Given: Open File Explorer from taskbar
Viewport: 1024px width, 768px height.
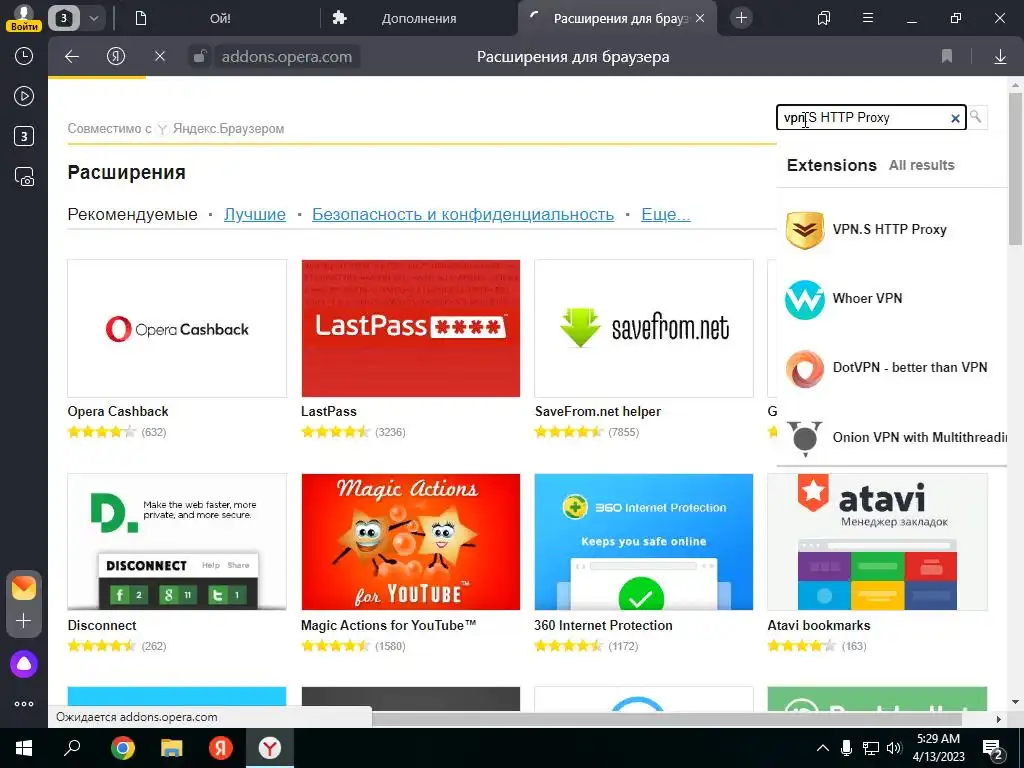Looking at the screenshot, I should (x=171, y=748).
